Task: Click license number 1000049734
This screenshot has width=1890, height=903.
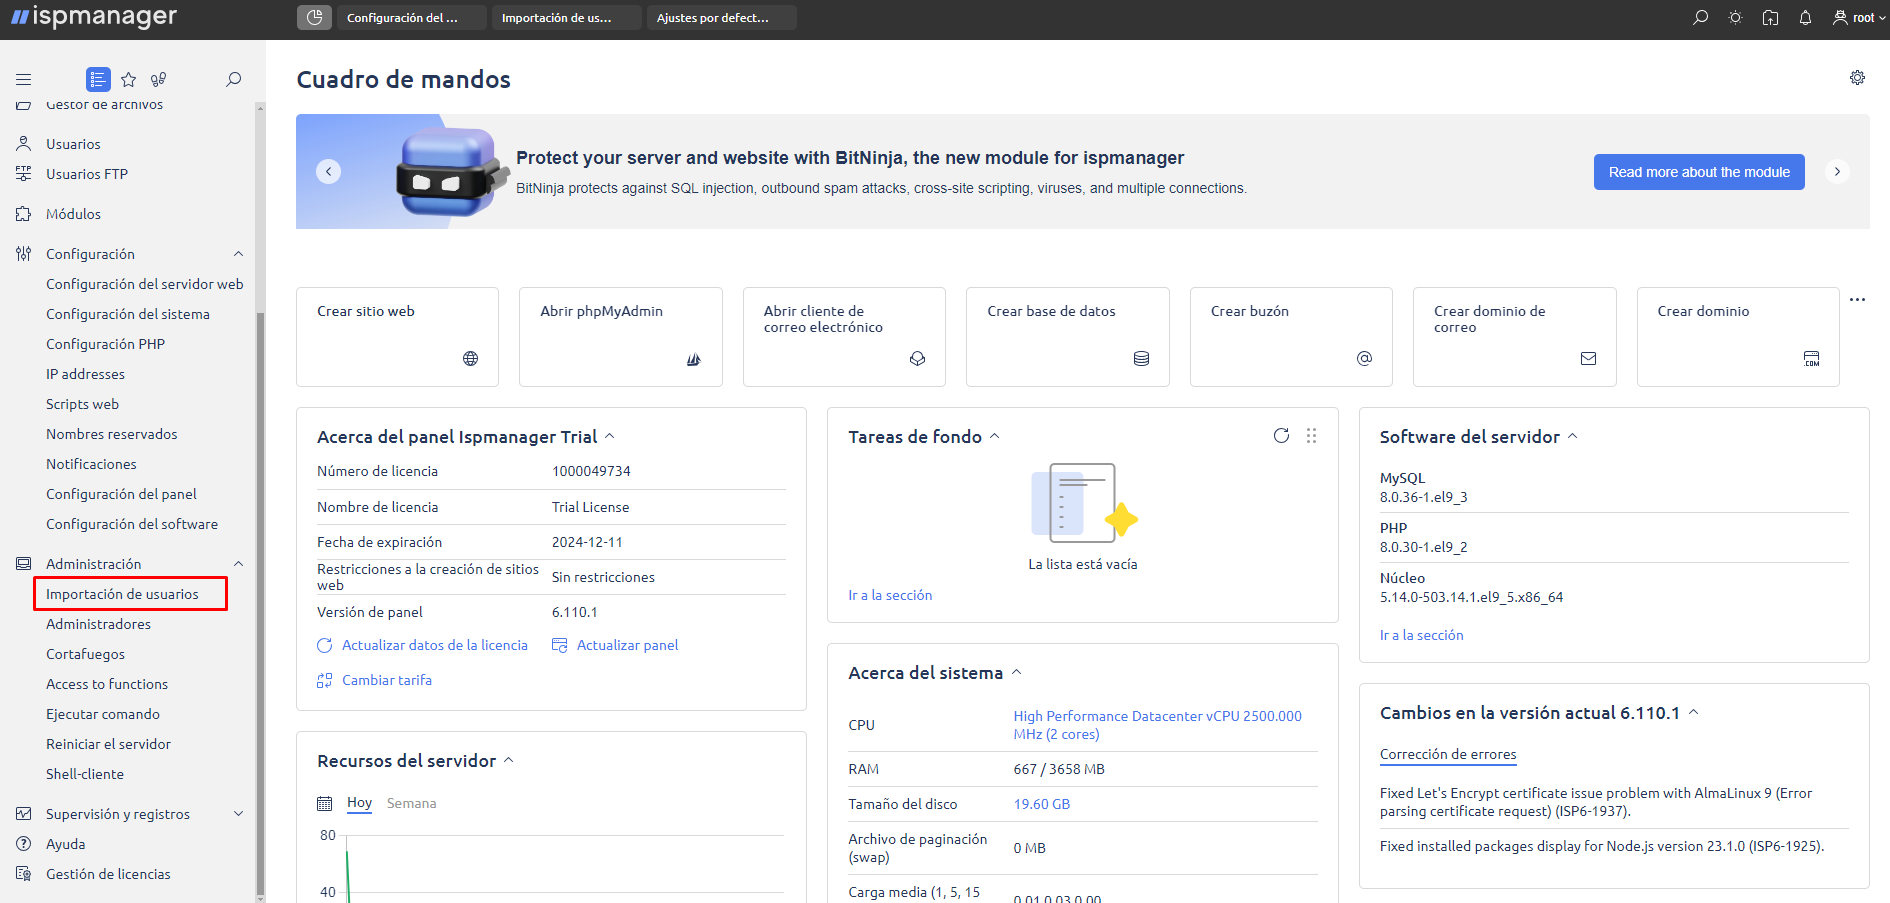Action: [591, 471]
